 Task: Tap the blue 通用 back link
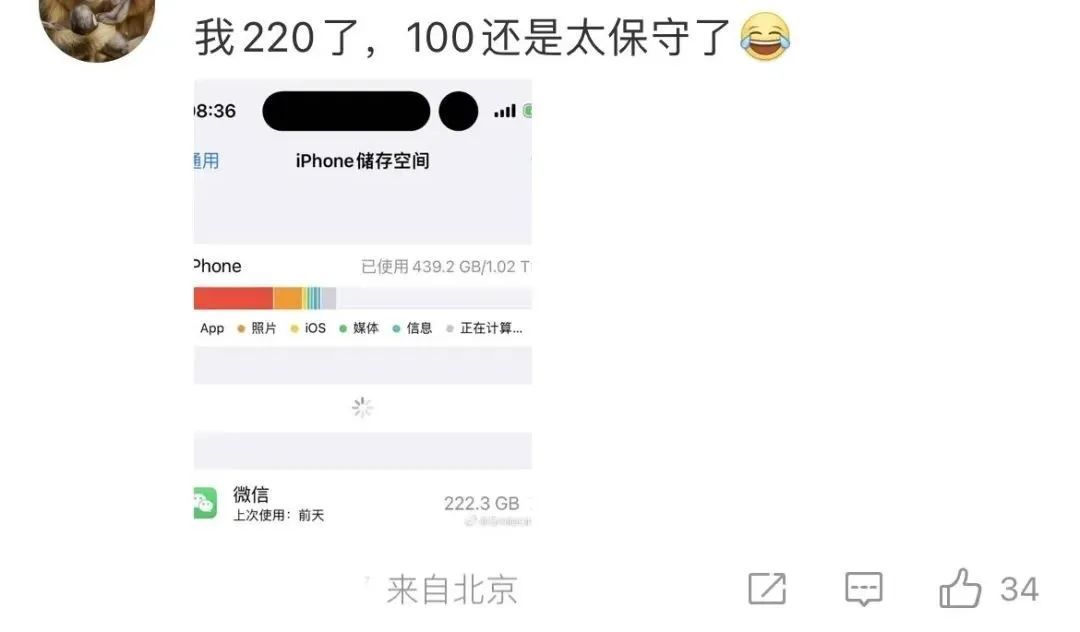point(206,160)
